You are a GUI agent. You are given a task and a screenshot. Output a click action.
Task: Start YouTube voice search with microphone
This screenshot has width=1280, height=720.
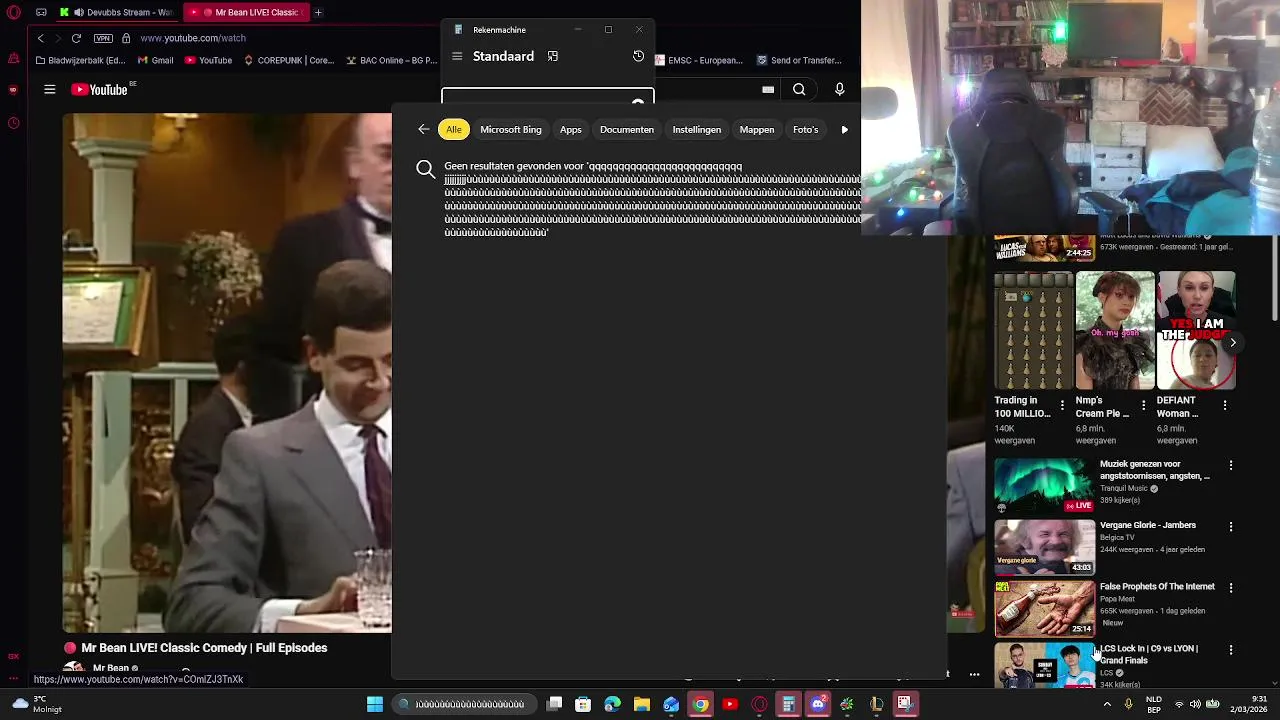(x=839, y=90)
